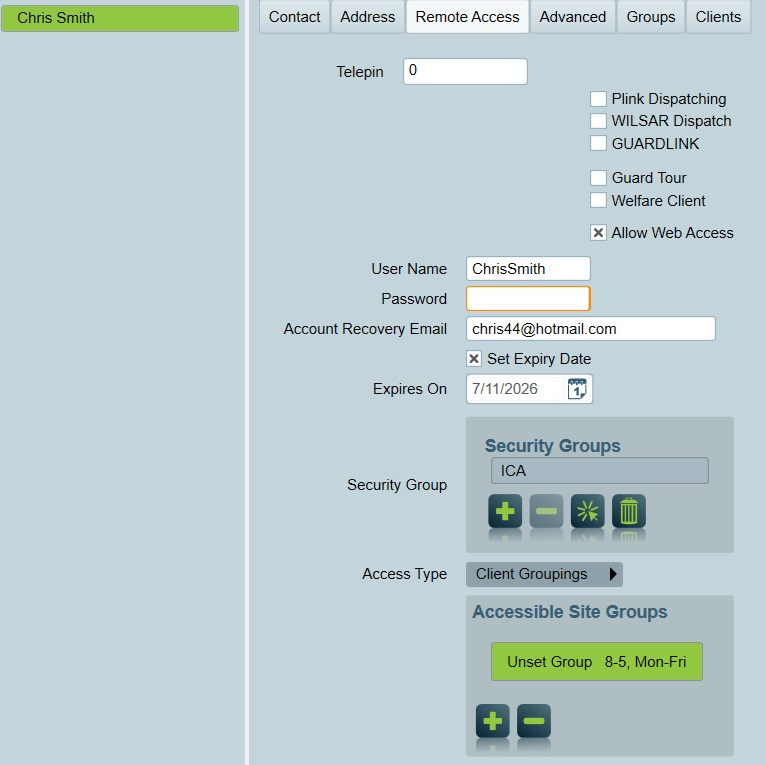This screenshot has height=765, width=766.
Task: Disable Set Expiry Date checkbox
Action: [x=473, y=359]
